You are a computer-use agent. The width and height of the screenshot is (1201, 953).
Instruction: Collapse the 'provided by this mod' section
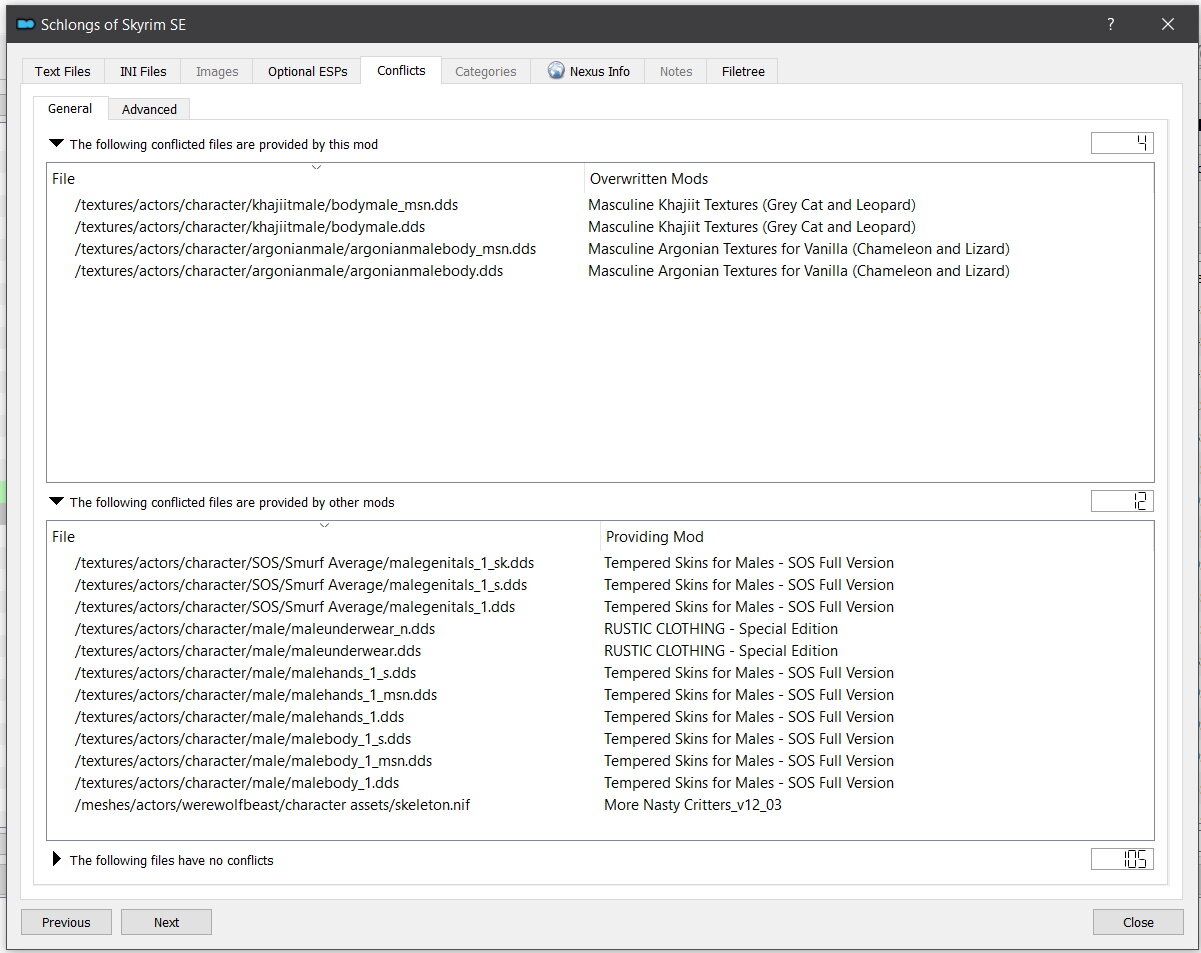point(56,144)
